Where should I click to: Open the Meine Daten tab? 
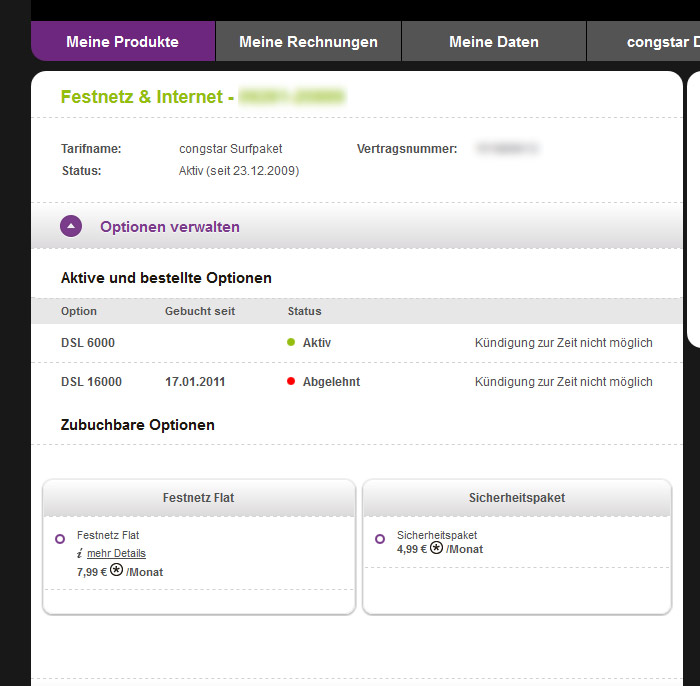[x=493, y=42]
